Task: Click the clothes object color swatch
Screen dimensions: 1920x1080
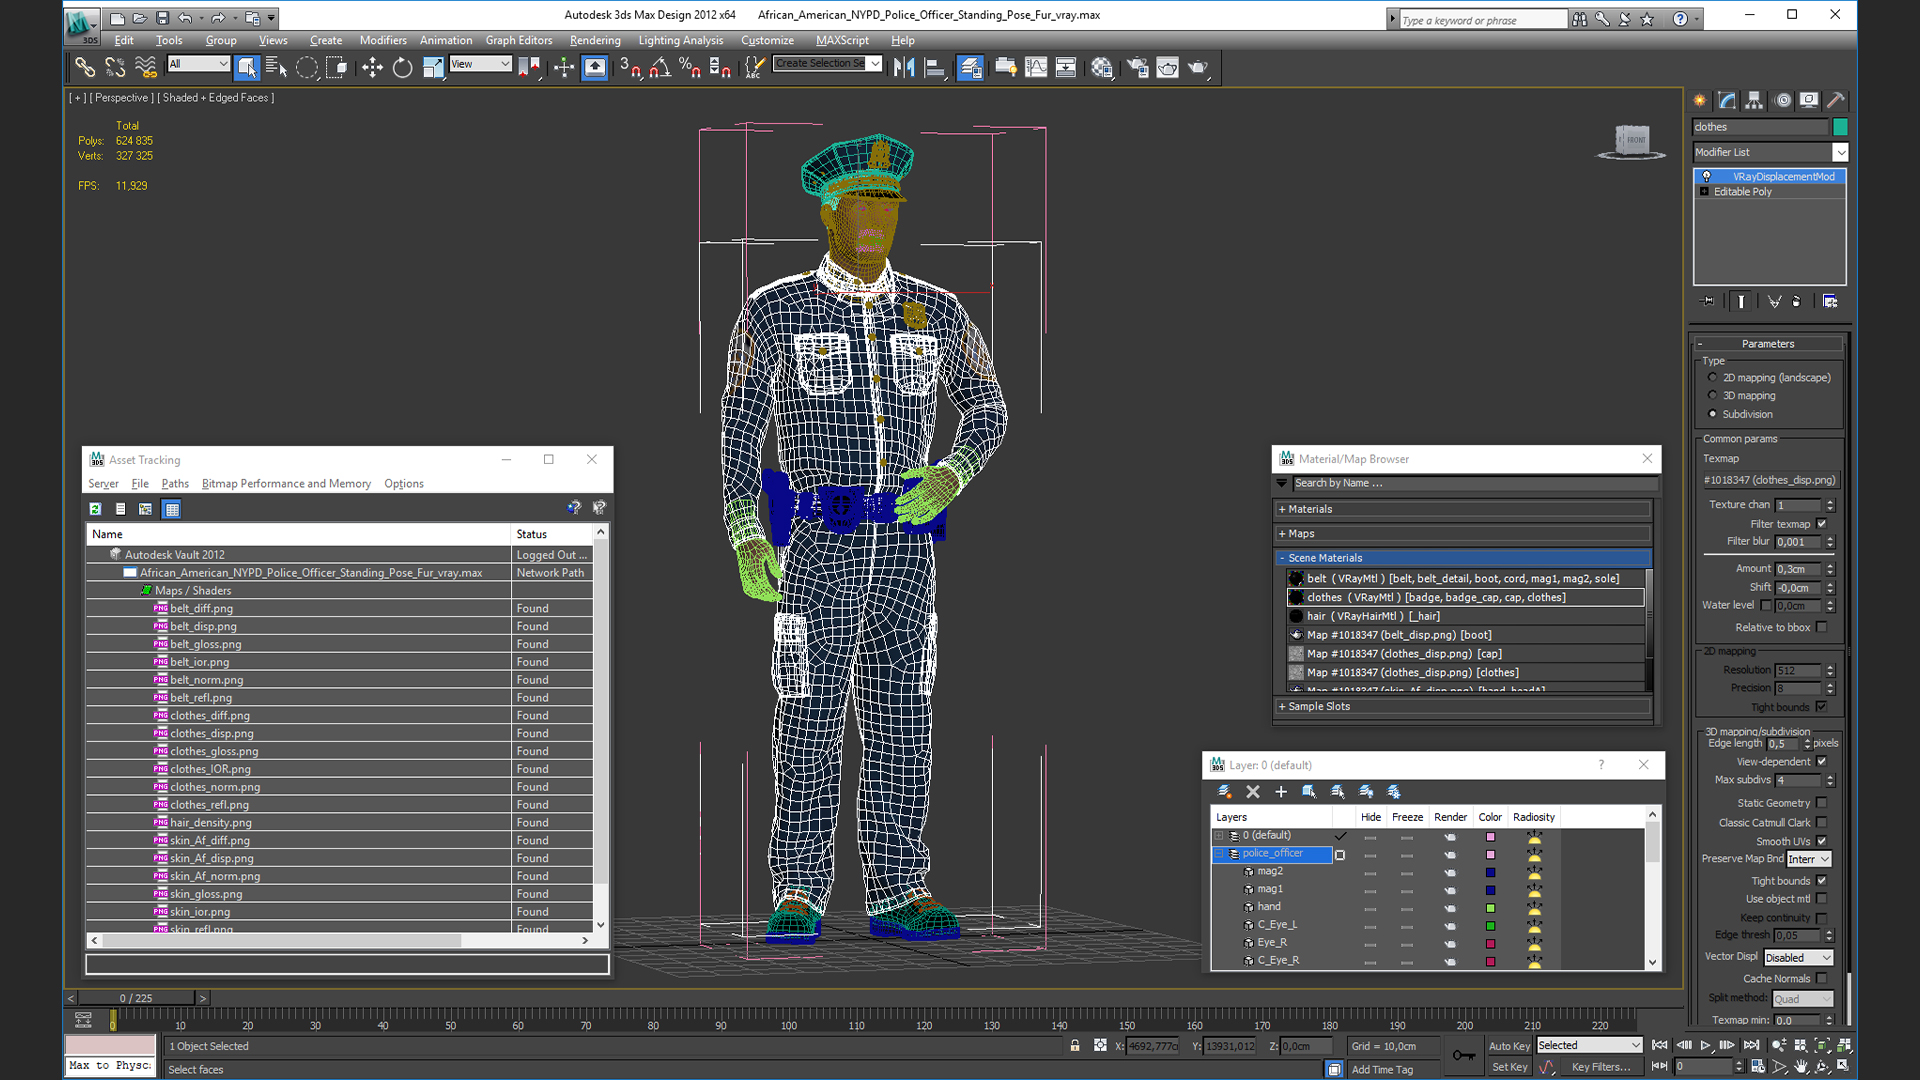Action: click(x=1840, y=127)
